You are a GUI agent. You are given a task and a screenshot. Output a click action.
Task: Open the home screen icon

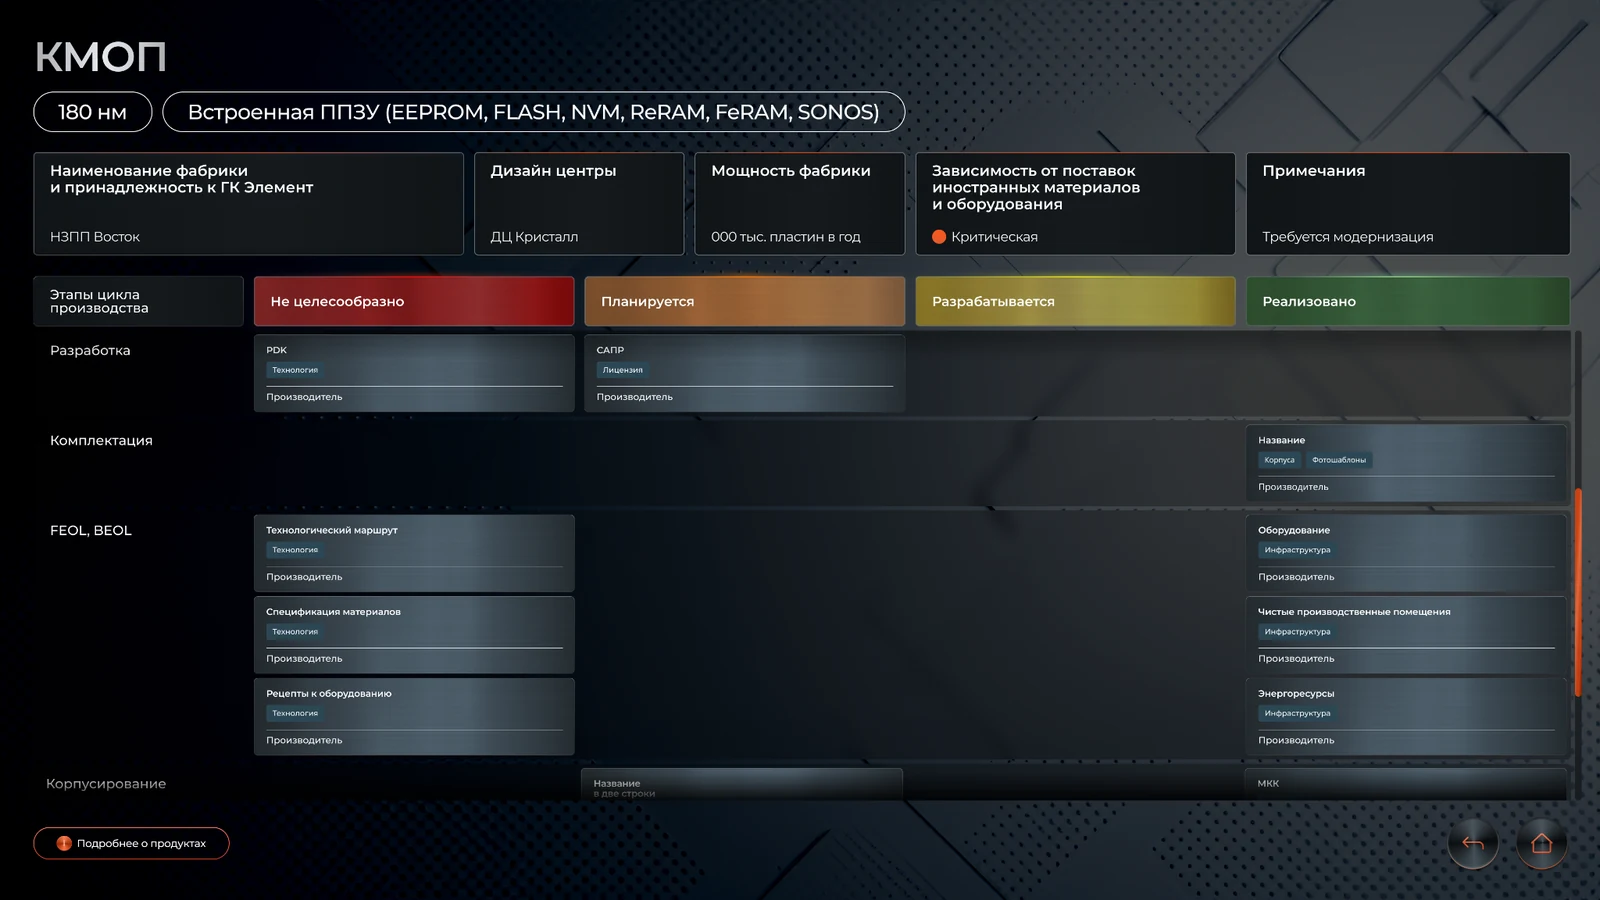[1541, 843]
